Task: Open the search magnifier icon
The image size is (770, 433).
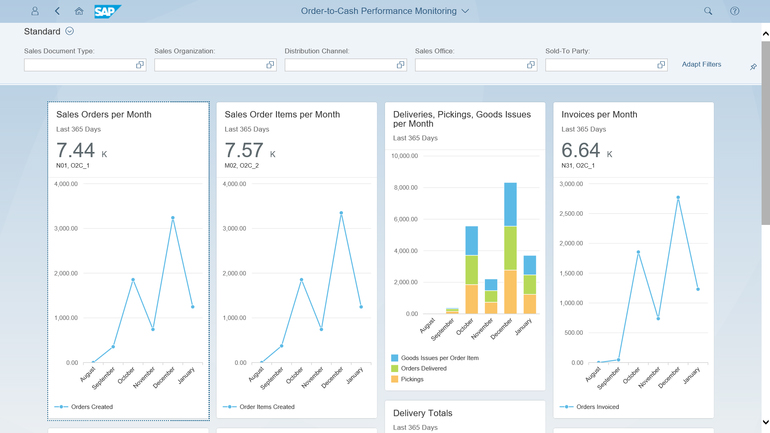Action: click(x=708, y=11)
